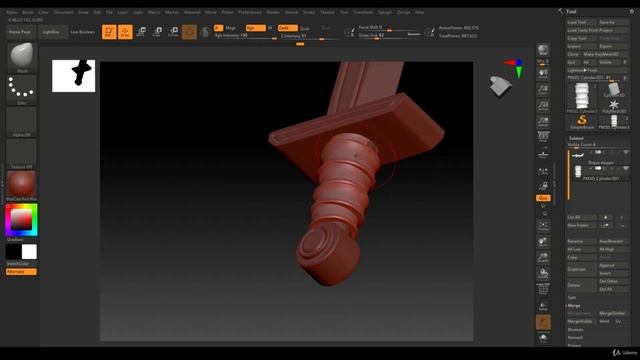Click the Scroll canvas icon
The image size is (640, 360).
pos(543,74)
